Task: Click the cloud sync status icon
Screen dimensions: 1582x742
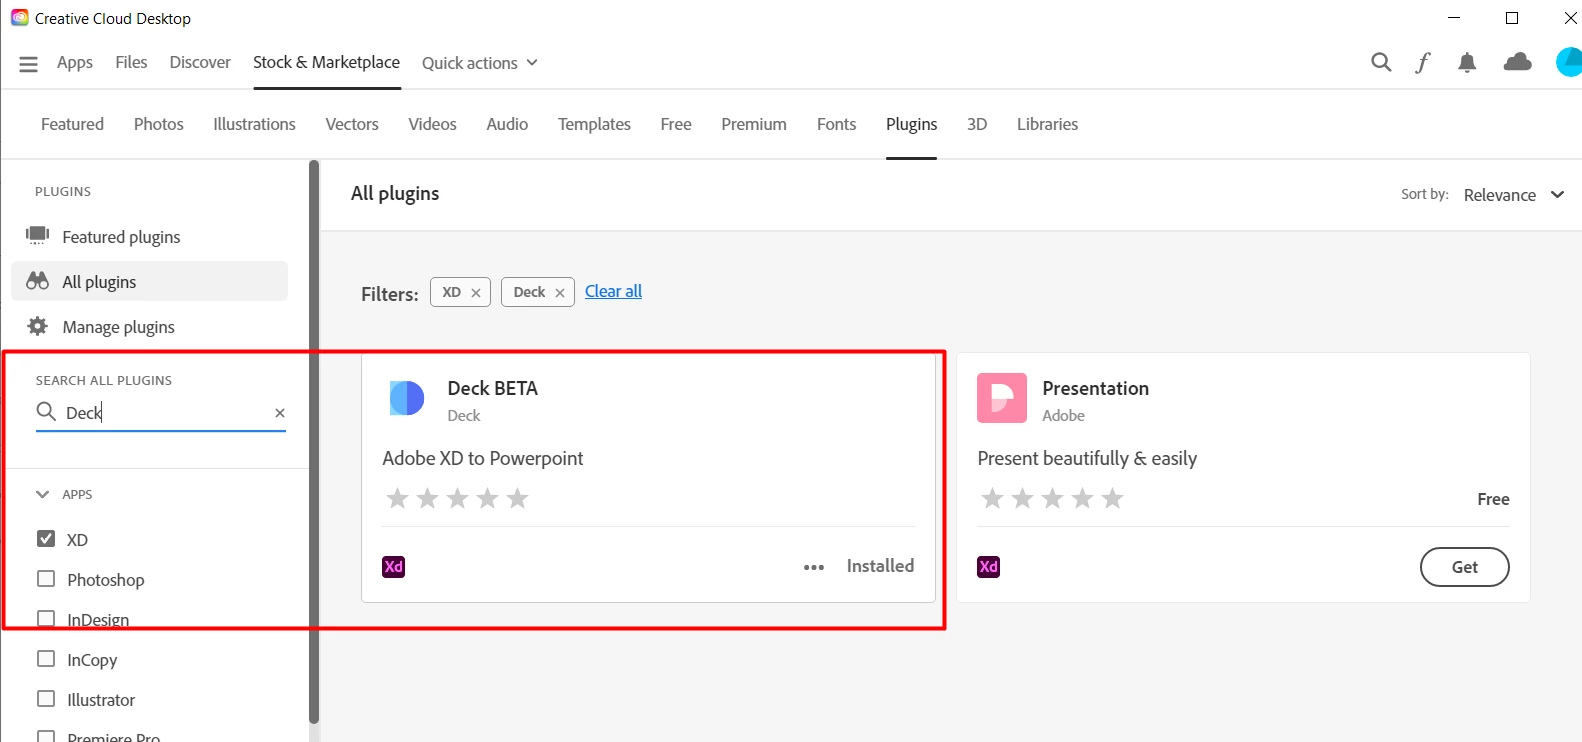Action: tap(1518, 62)
